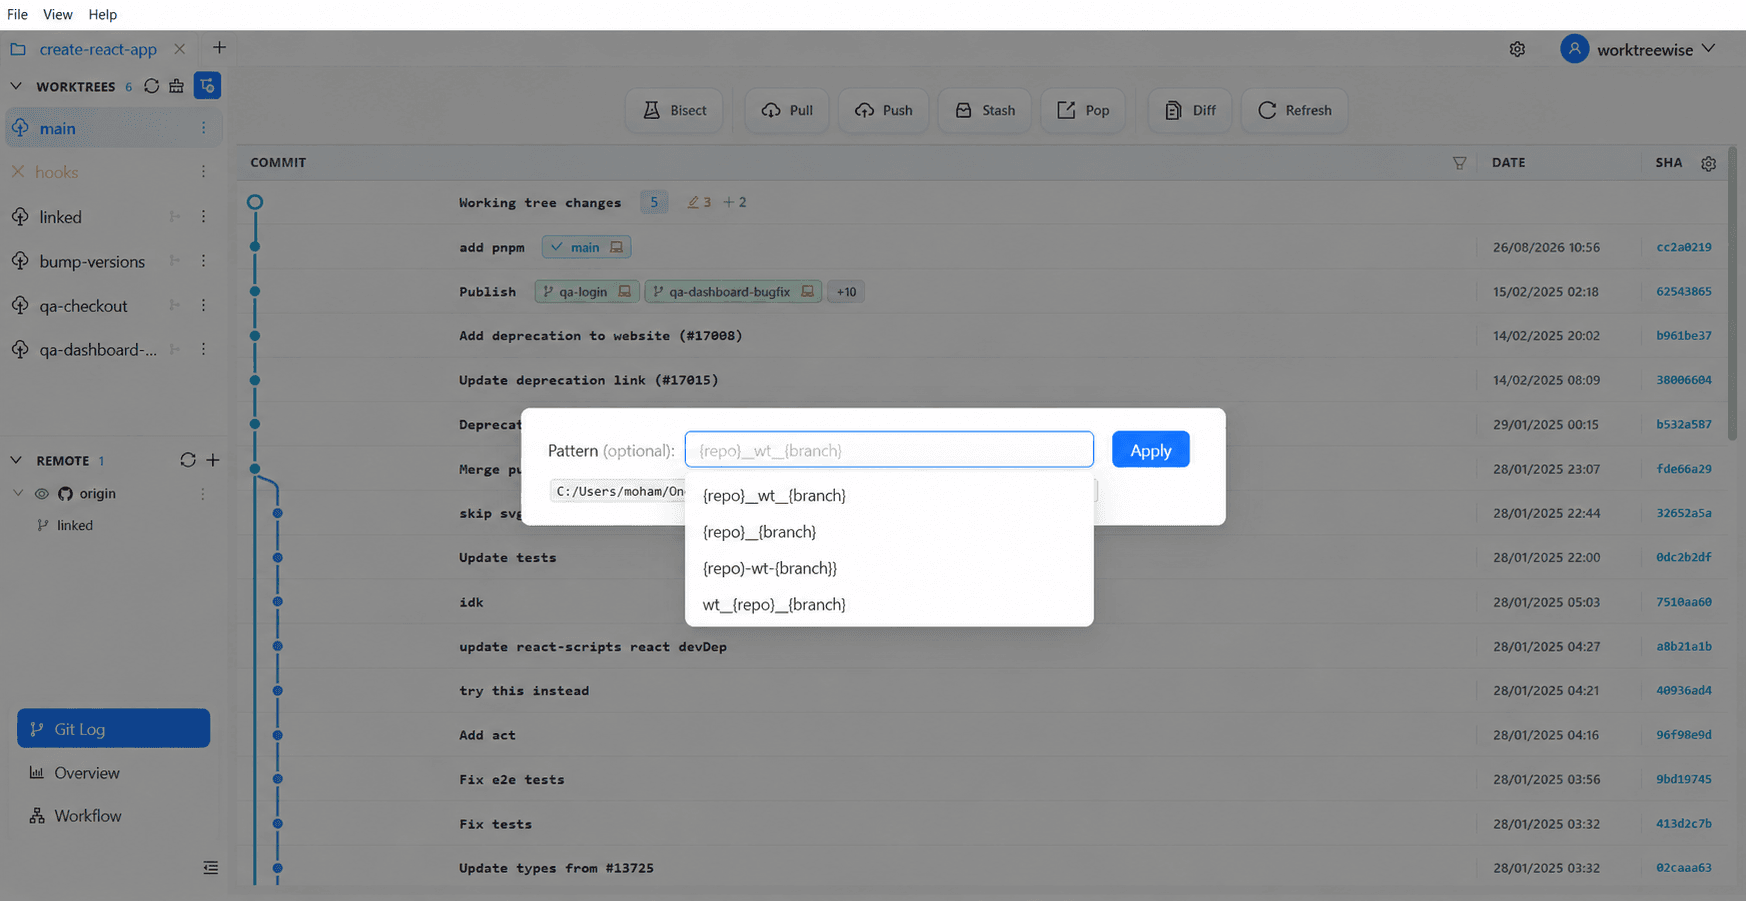Refresh the worktrees list icon
1746x901 pixels.
pos(151,86)
